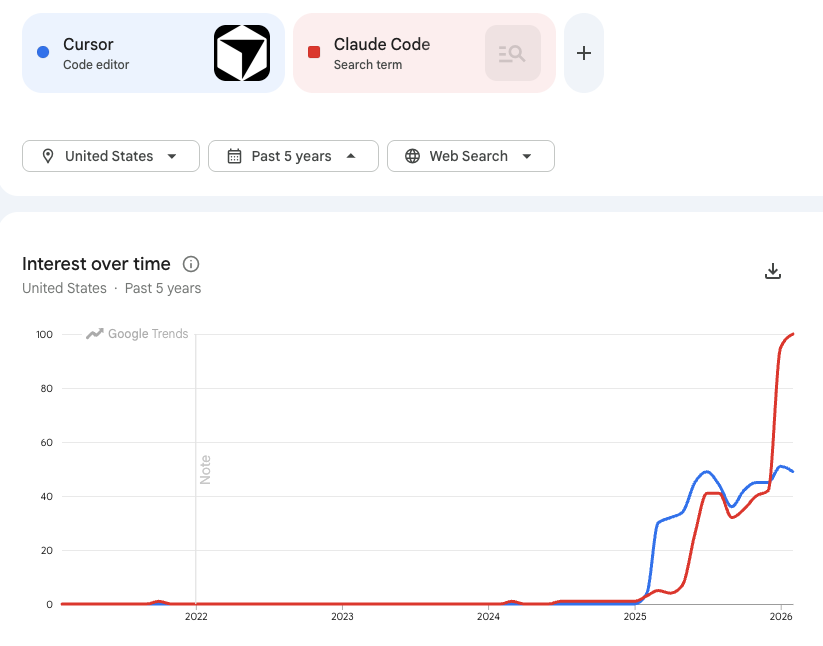
Task: Download the Interest over time chart data
Action: (x=773, y=271)
